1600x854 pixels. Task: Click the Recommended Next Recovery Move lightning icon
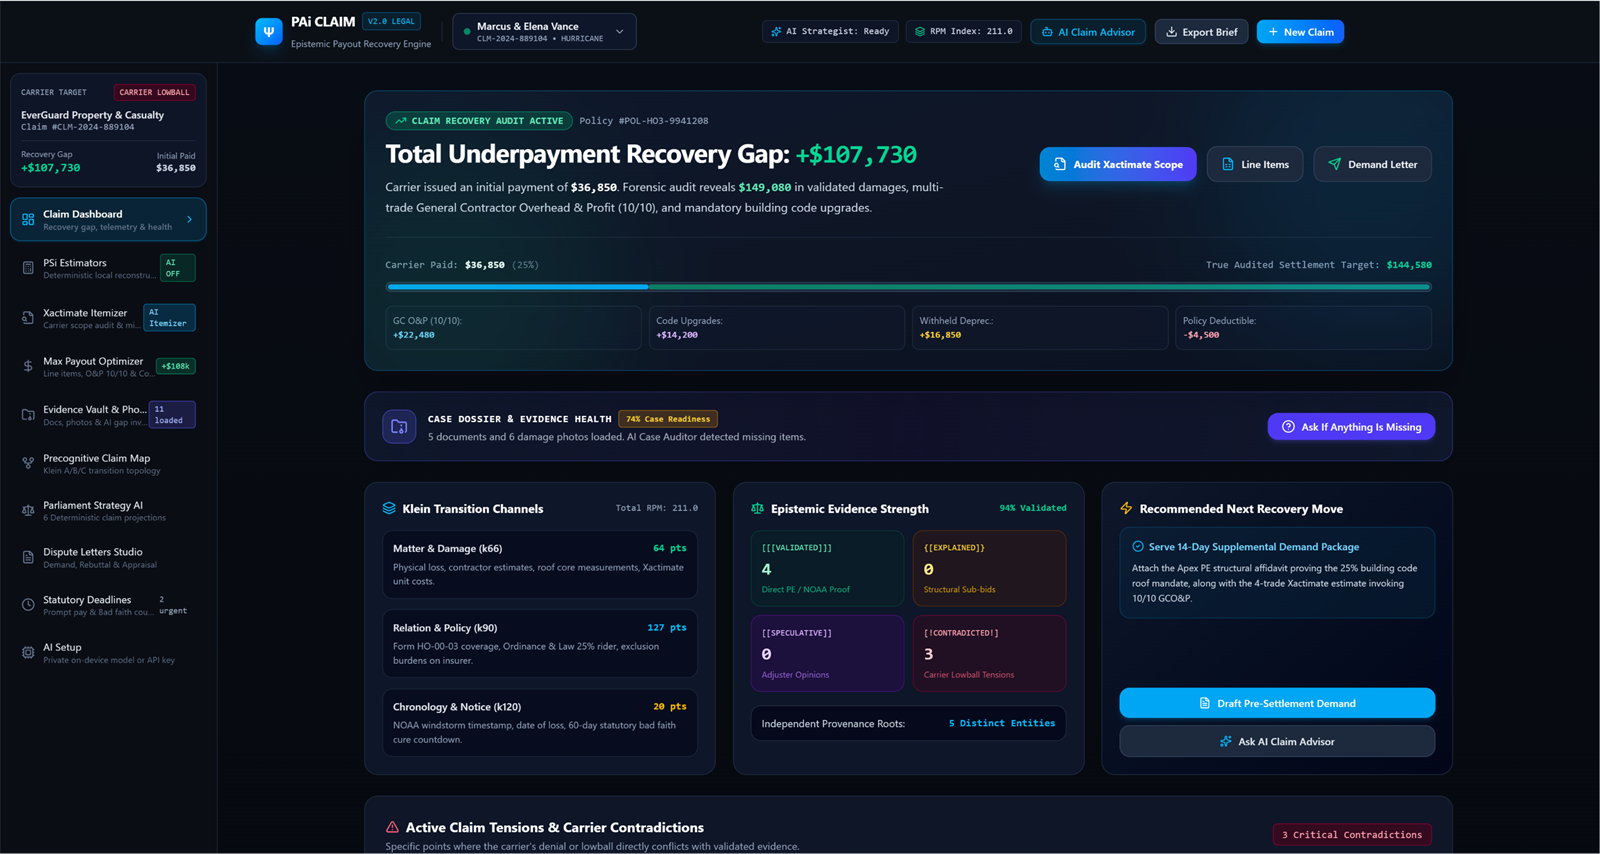point(1126,508)
